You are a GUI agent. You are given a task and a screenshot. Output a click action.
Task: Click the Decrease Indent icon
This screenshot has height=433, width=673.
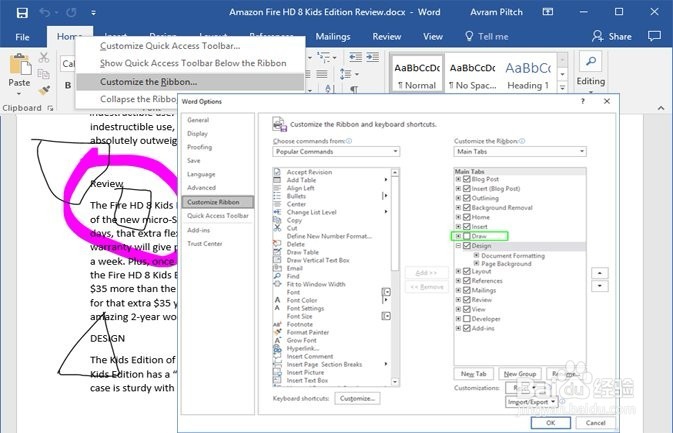[x=355, y=57]
